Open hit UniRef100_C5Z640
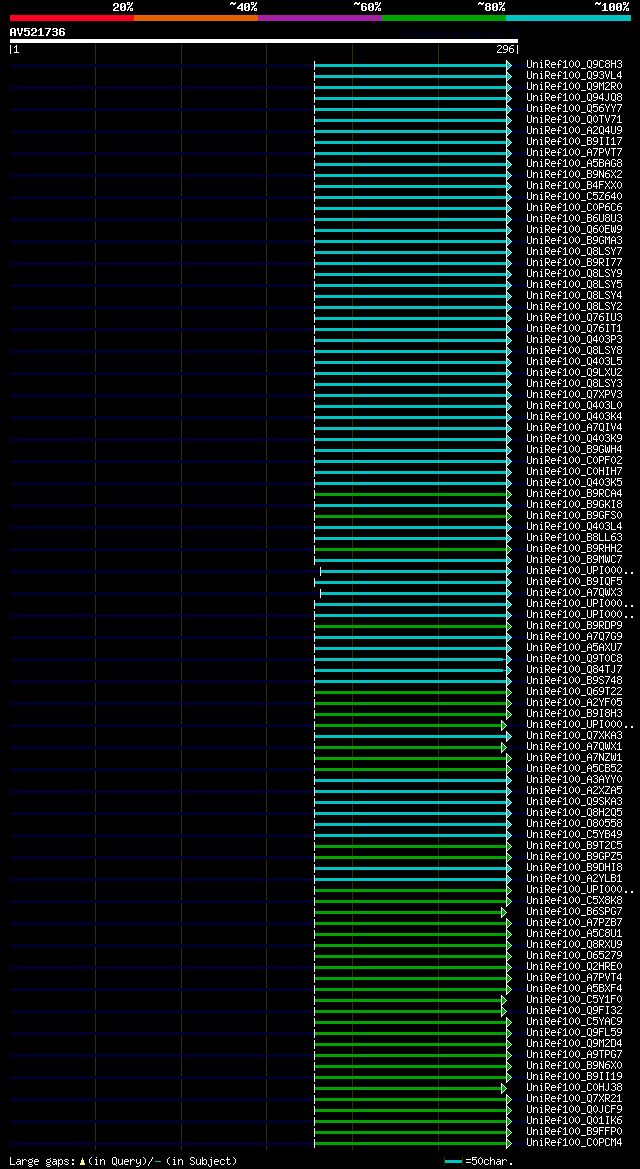640x1169 pixels. 574,197
